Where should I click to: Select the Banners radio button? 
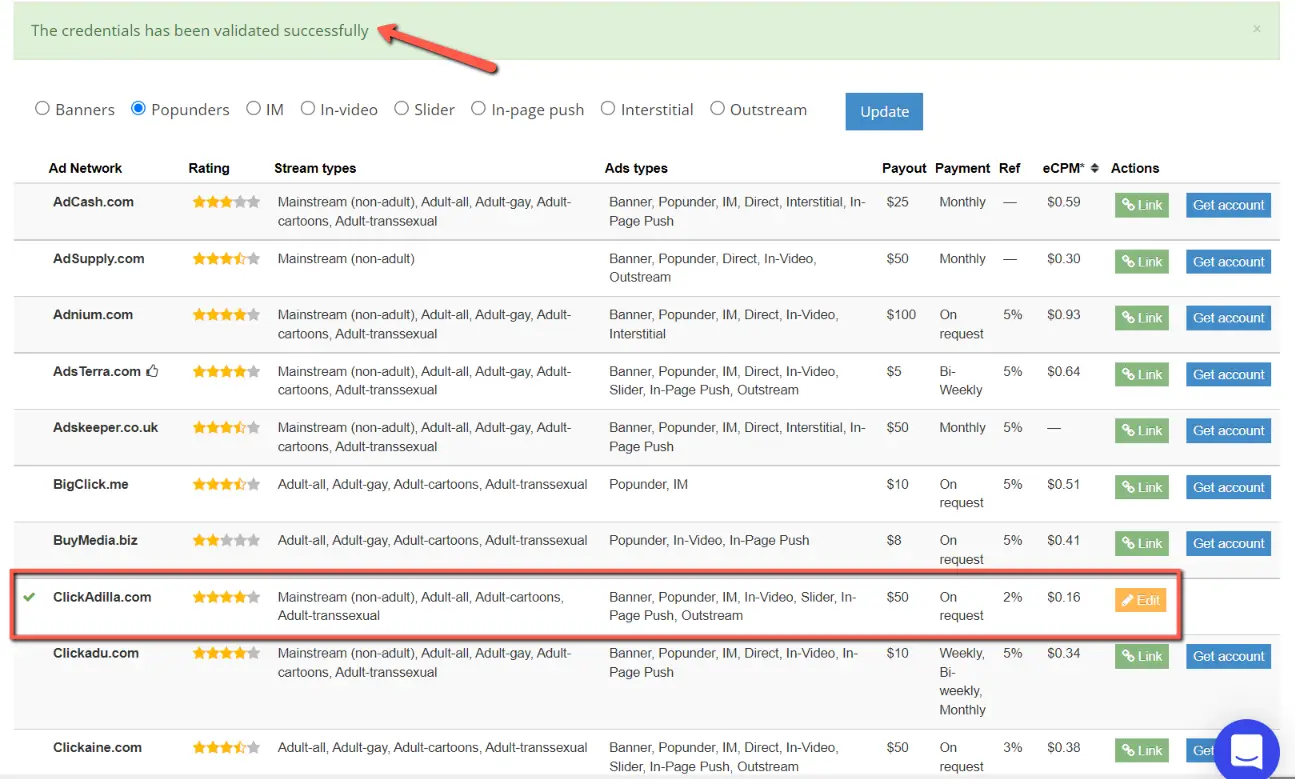pyautogui.click(x=42, y=109)
